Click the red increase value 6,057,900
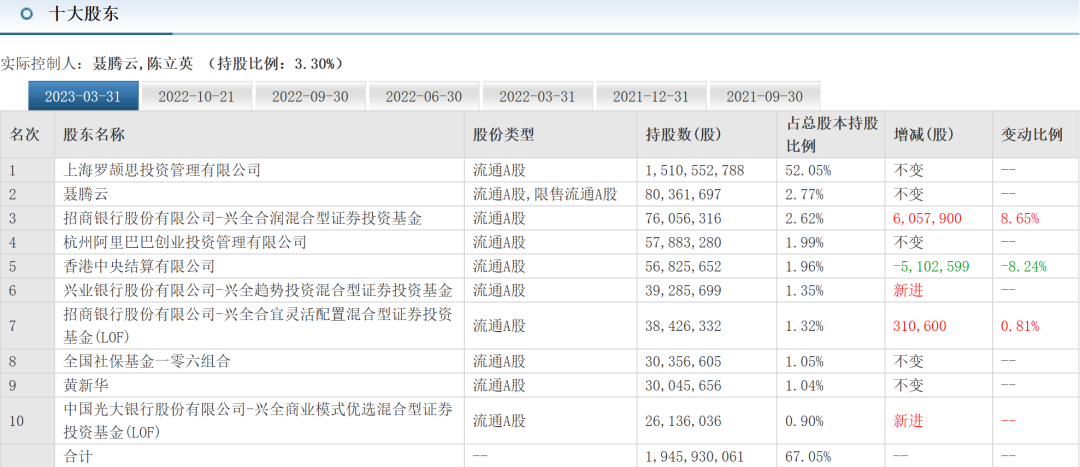 (x=927, y=218)
